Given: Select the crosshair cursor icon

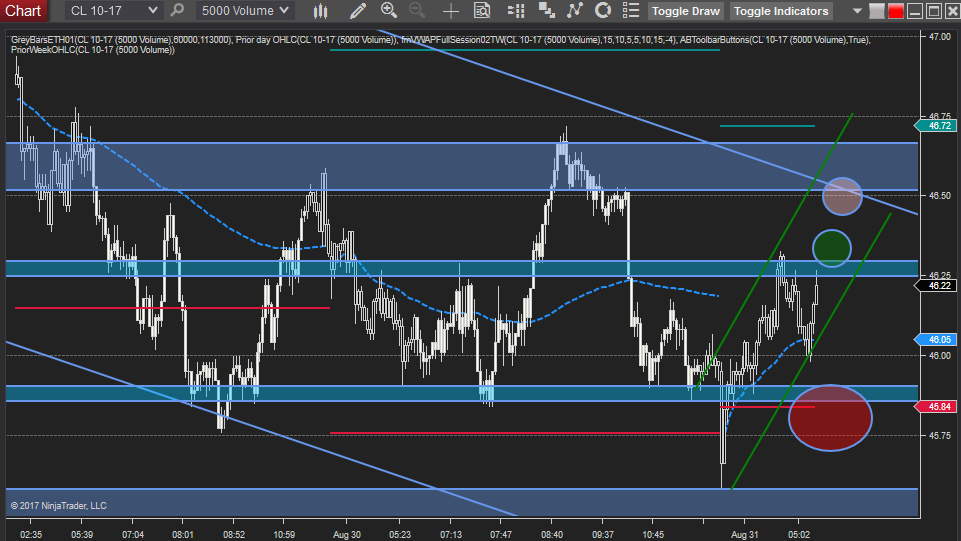Looking at the screenshot, I should tap(450, 10).
